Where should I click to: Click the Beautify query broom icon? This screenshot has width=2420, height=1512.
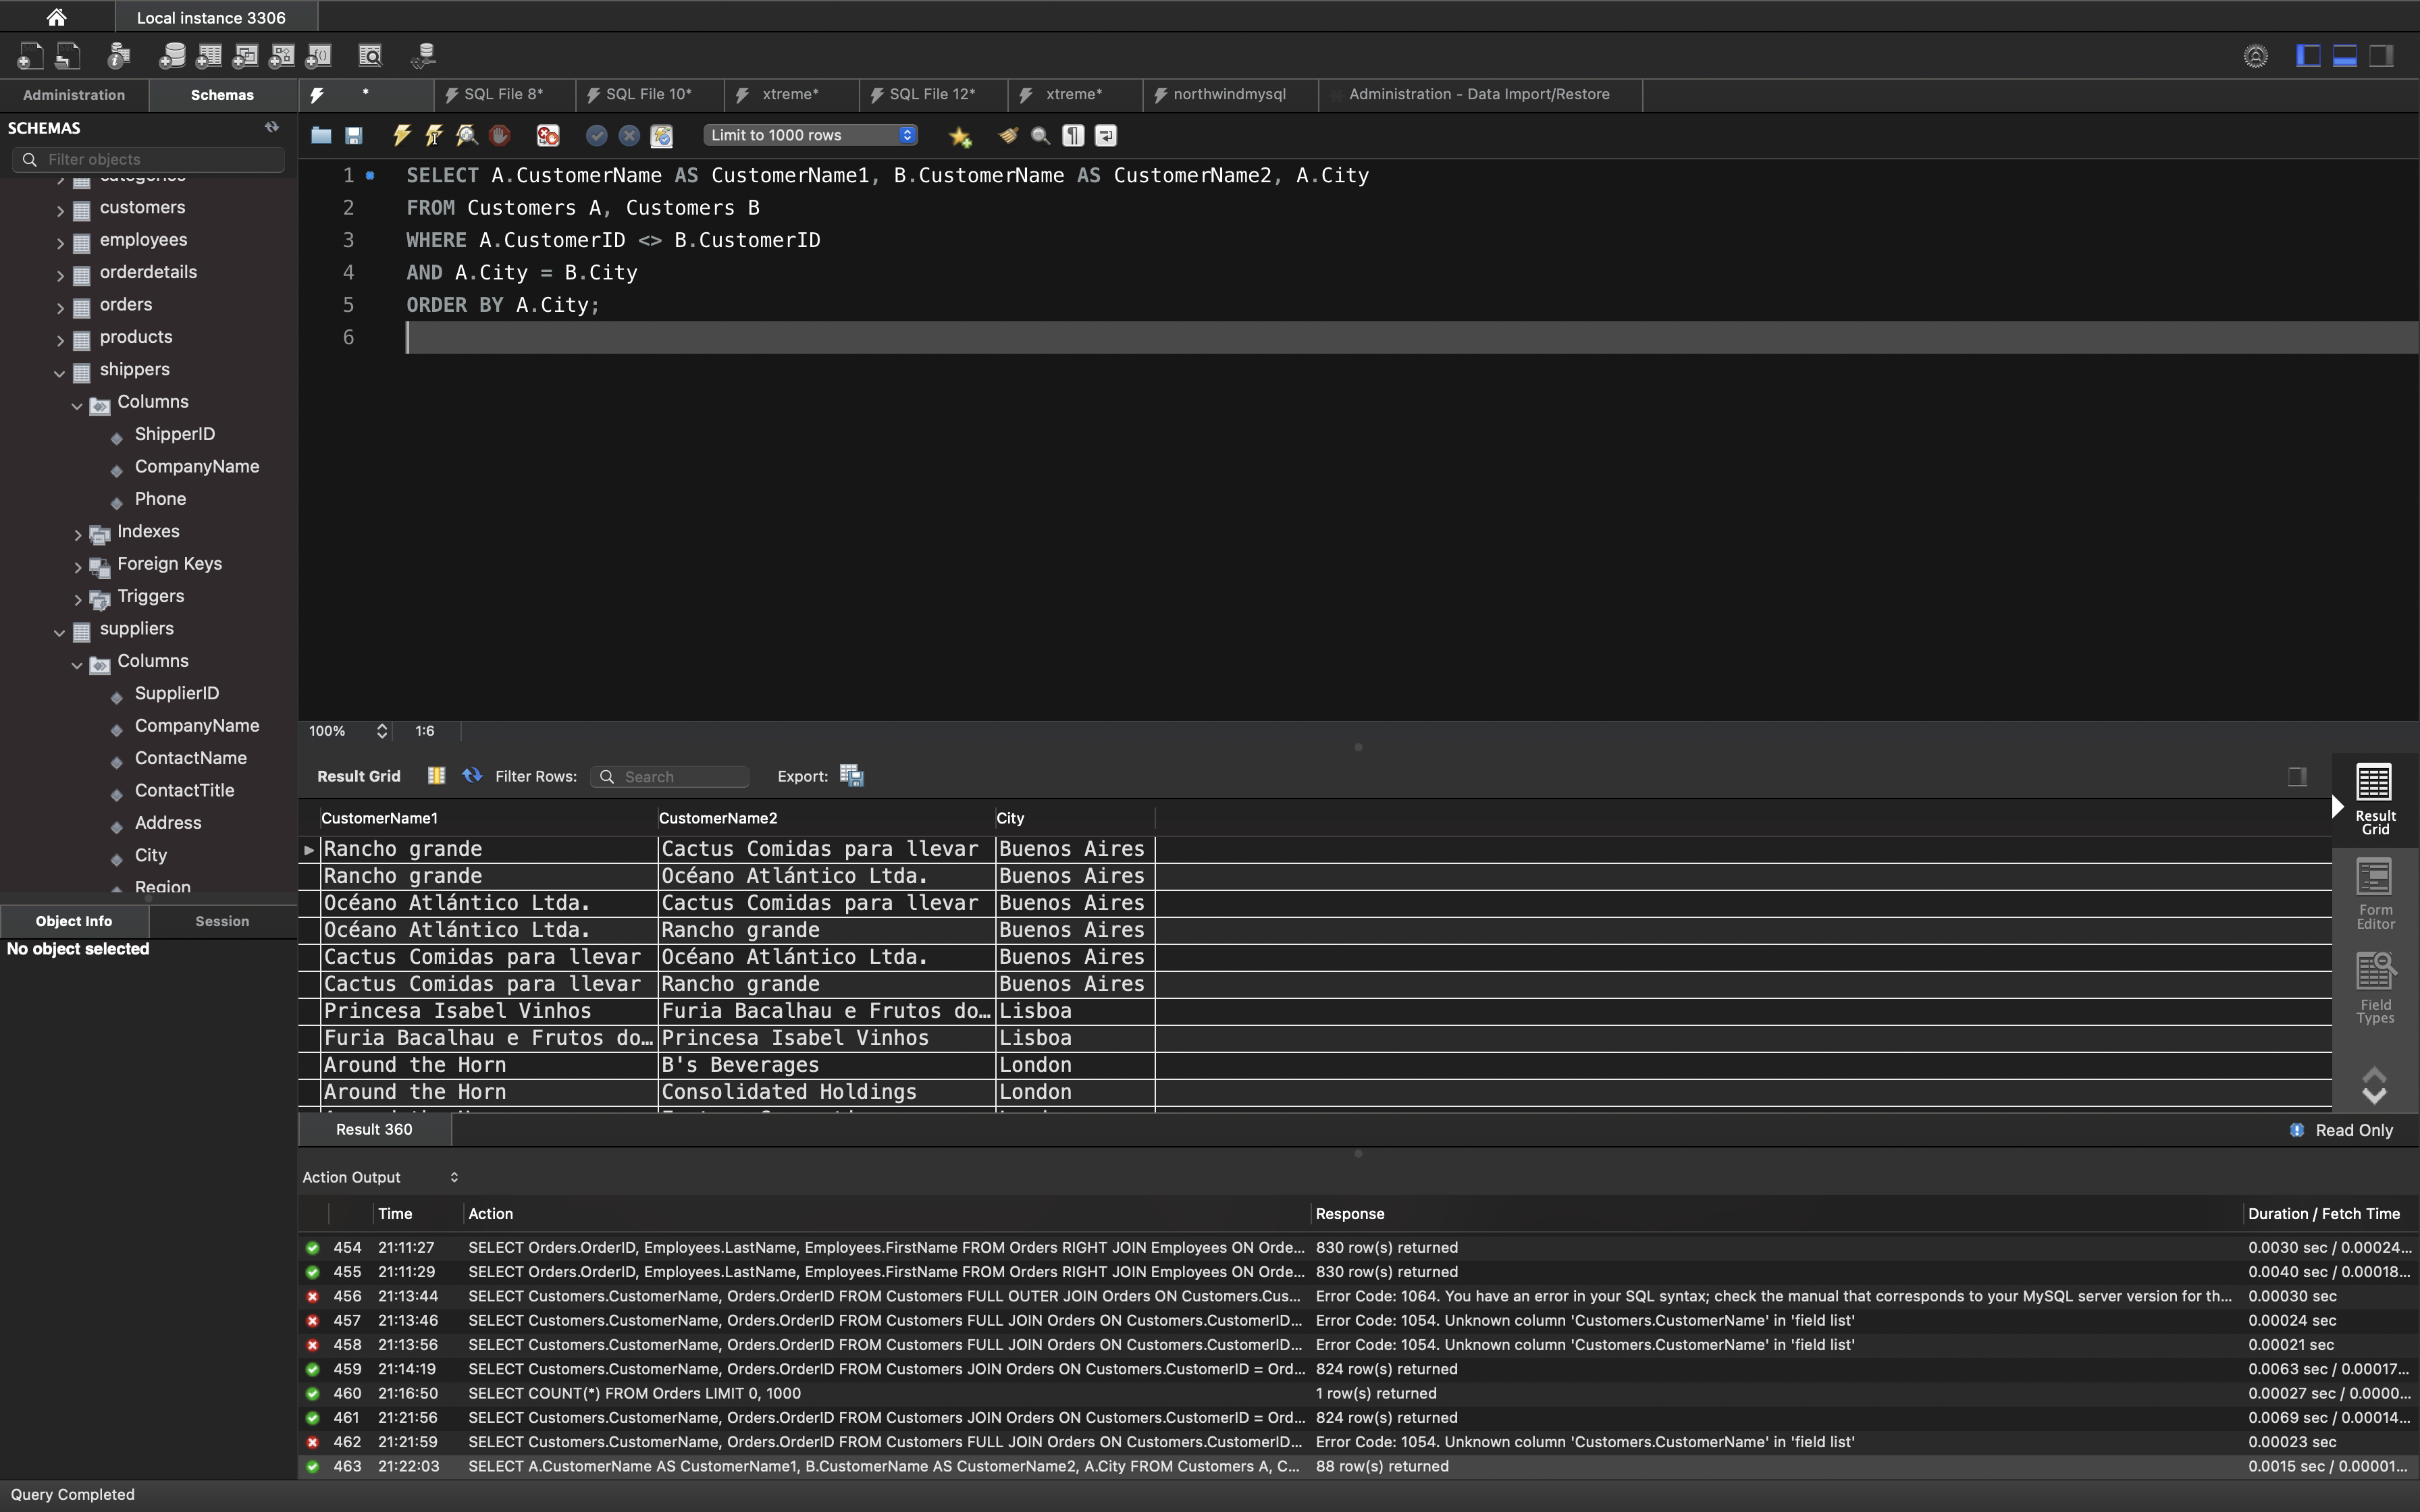[1008, 135]
